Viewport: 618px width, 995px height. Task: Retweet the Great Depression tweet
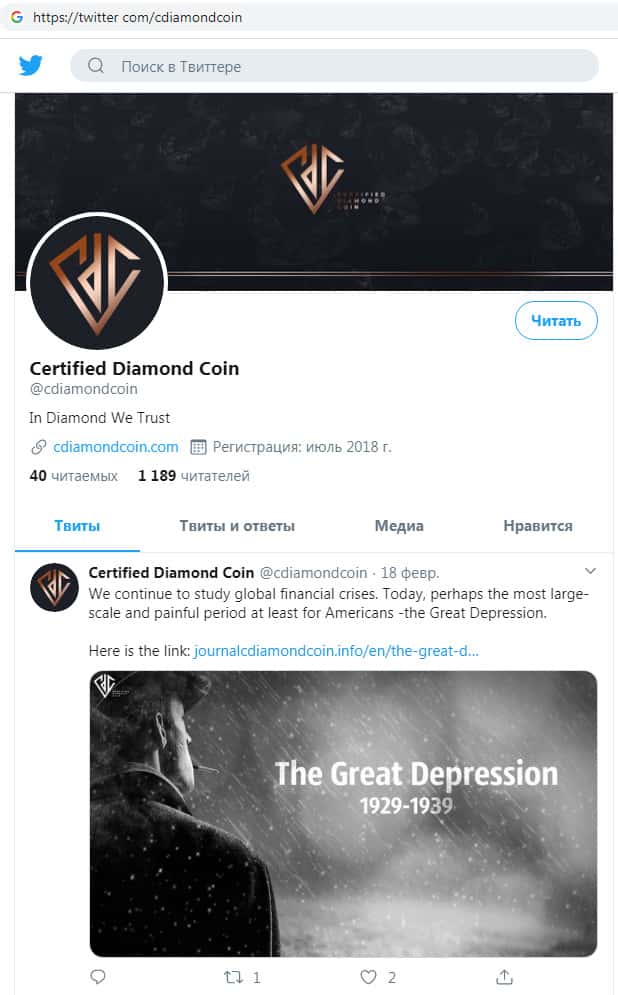[x=233, y=977]
